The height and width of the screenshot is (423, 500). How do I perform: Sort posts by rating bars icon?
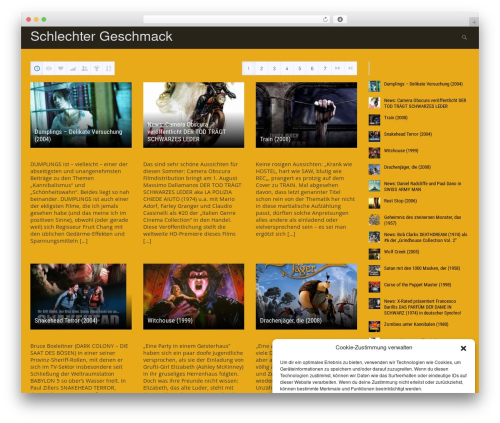(73, 68)
